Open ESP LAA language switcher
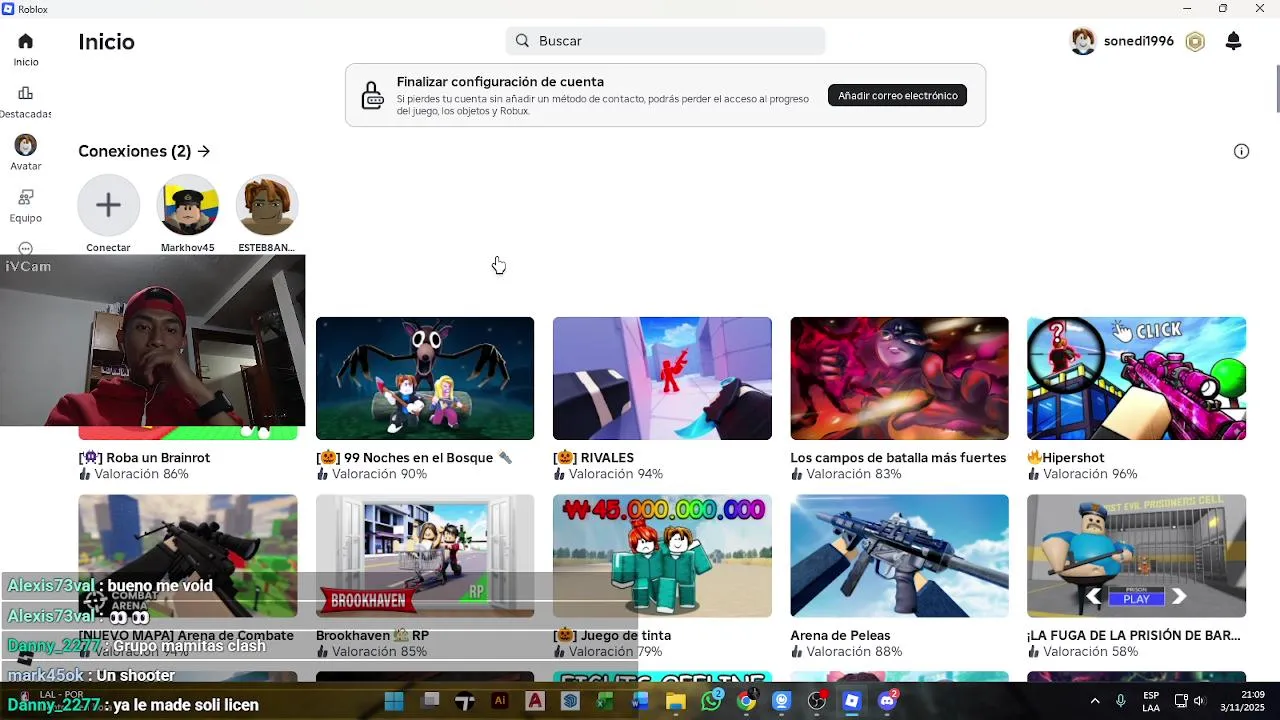This screenshot has height=720, width=1280. tap(1151, 701)
